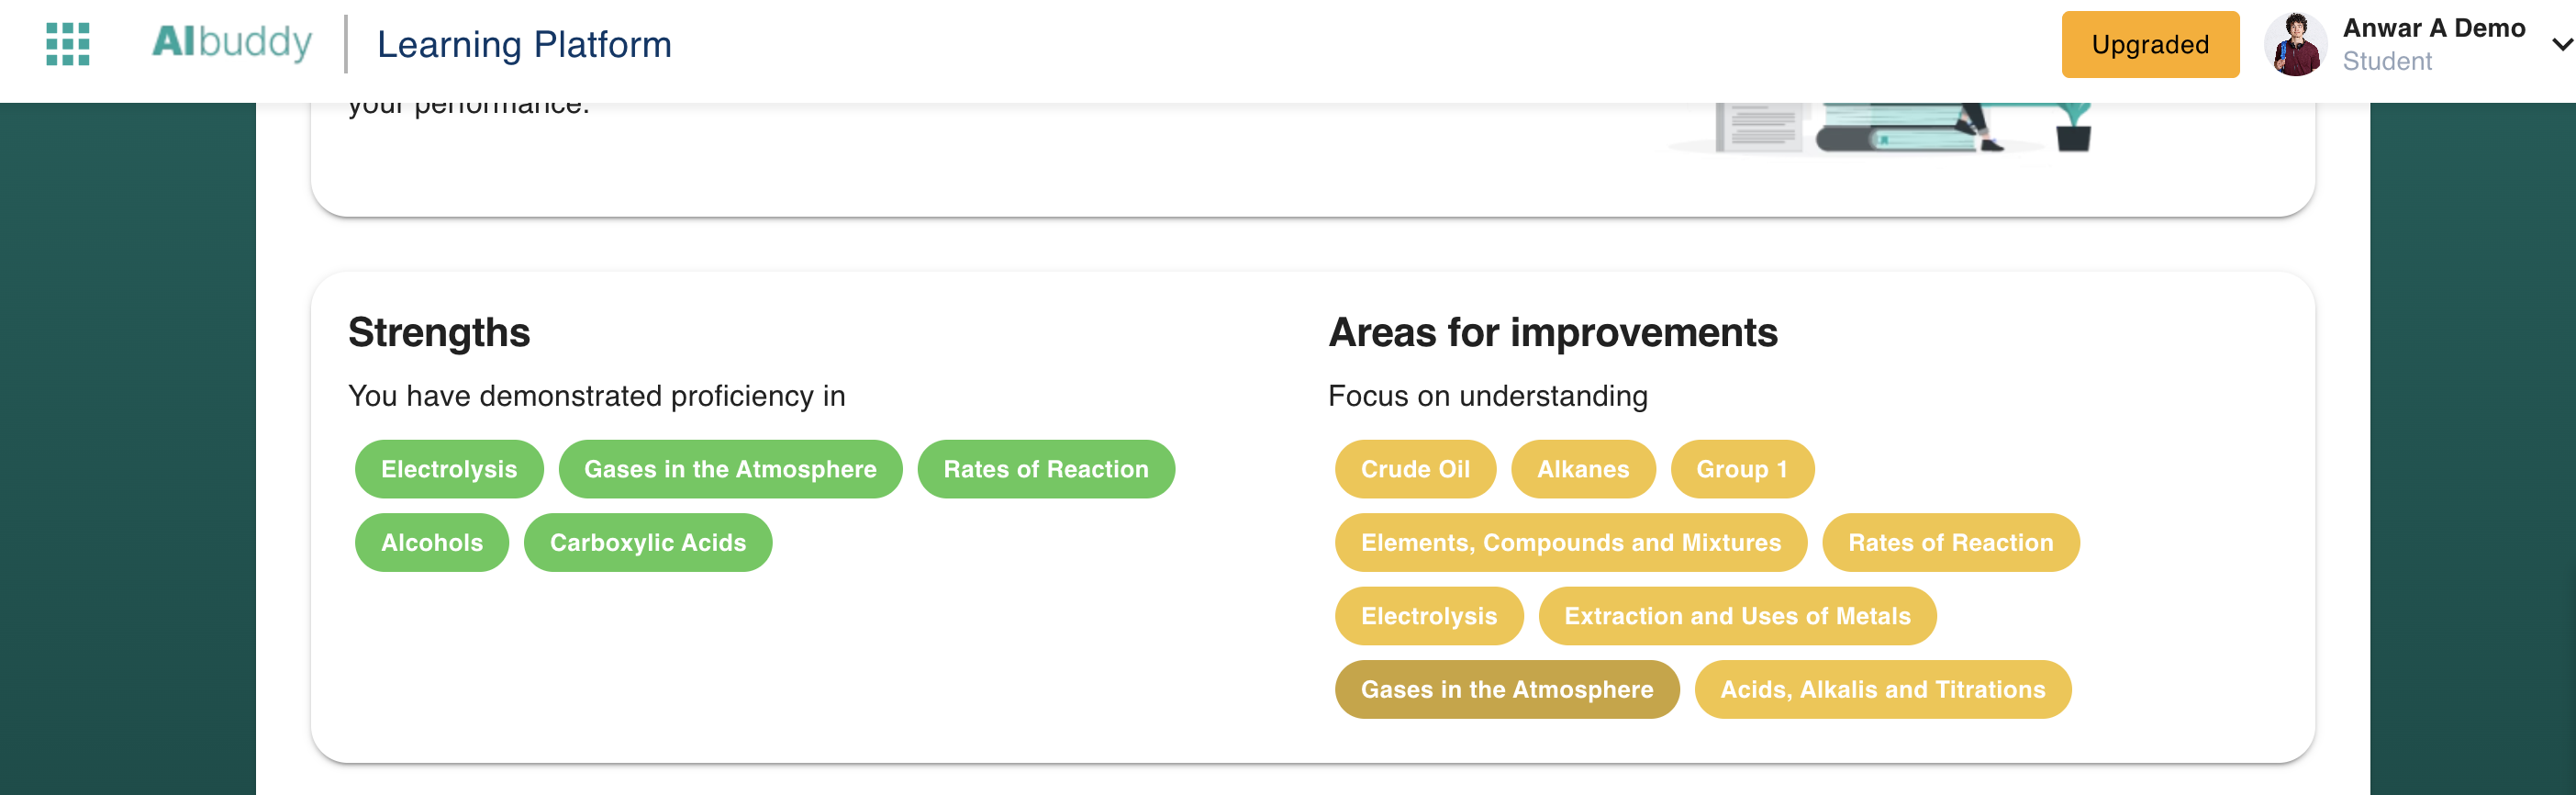Select the green Electrolysis strength tag
The image size is (2576, 795).
click(x=449, y=469)
